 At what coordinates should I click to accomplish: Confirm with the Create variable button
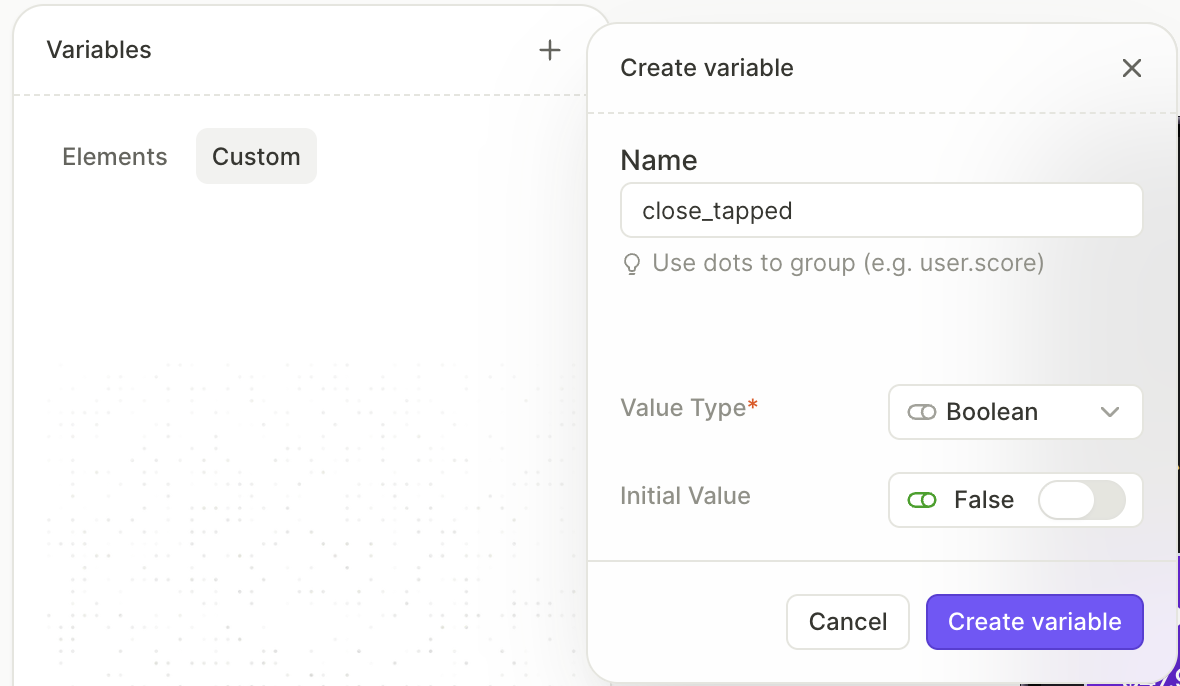(1035, 622)
